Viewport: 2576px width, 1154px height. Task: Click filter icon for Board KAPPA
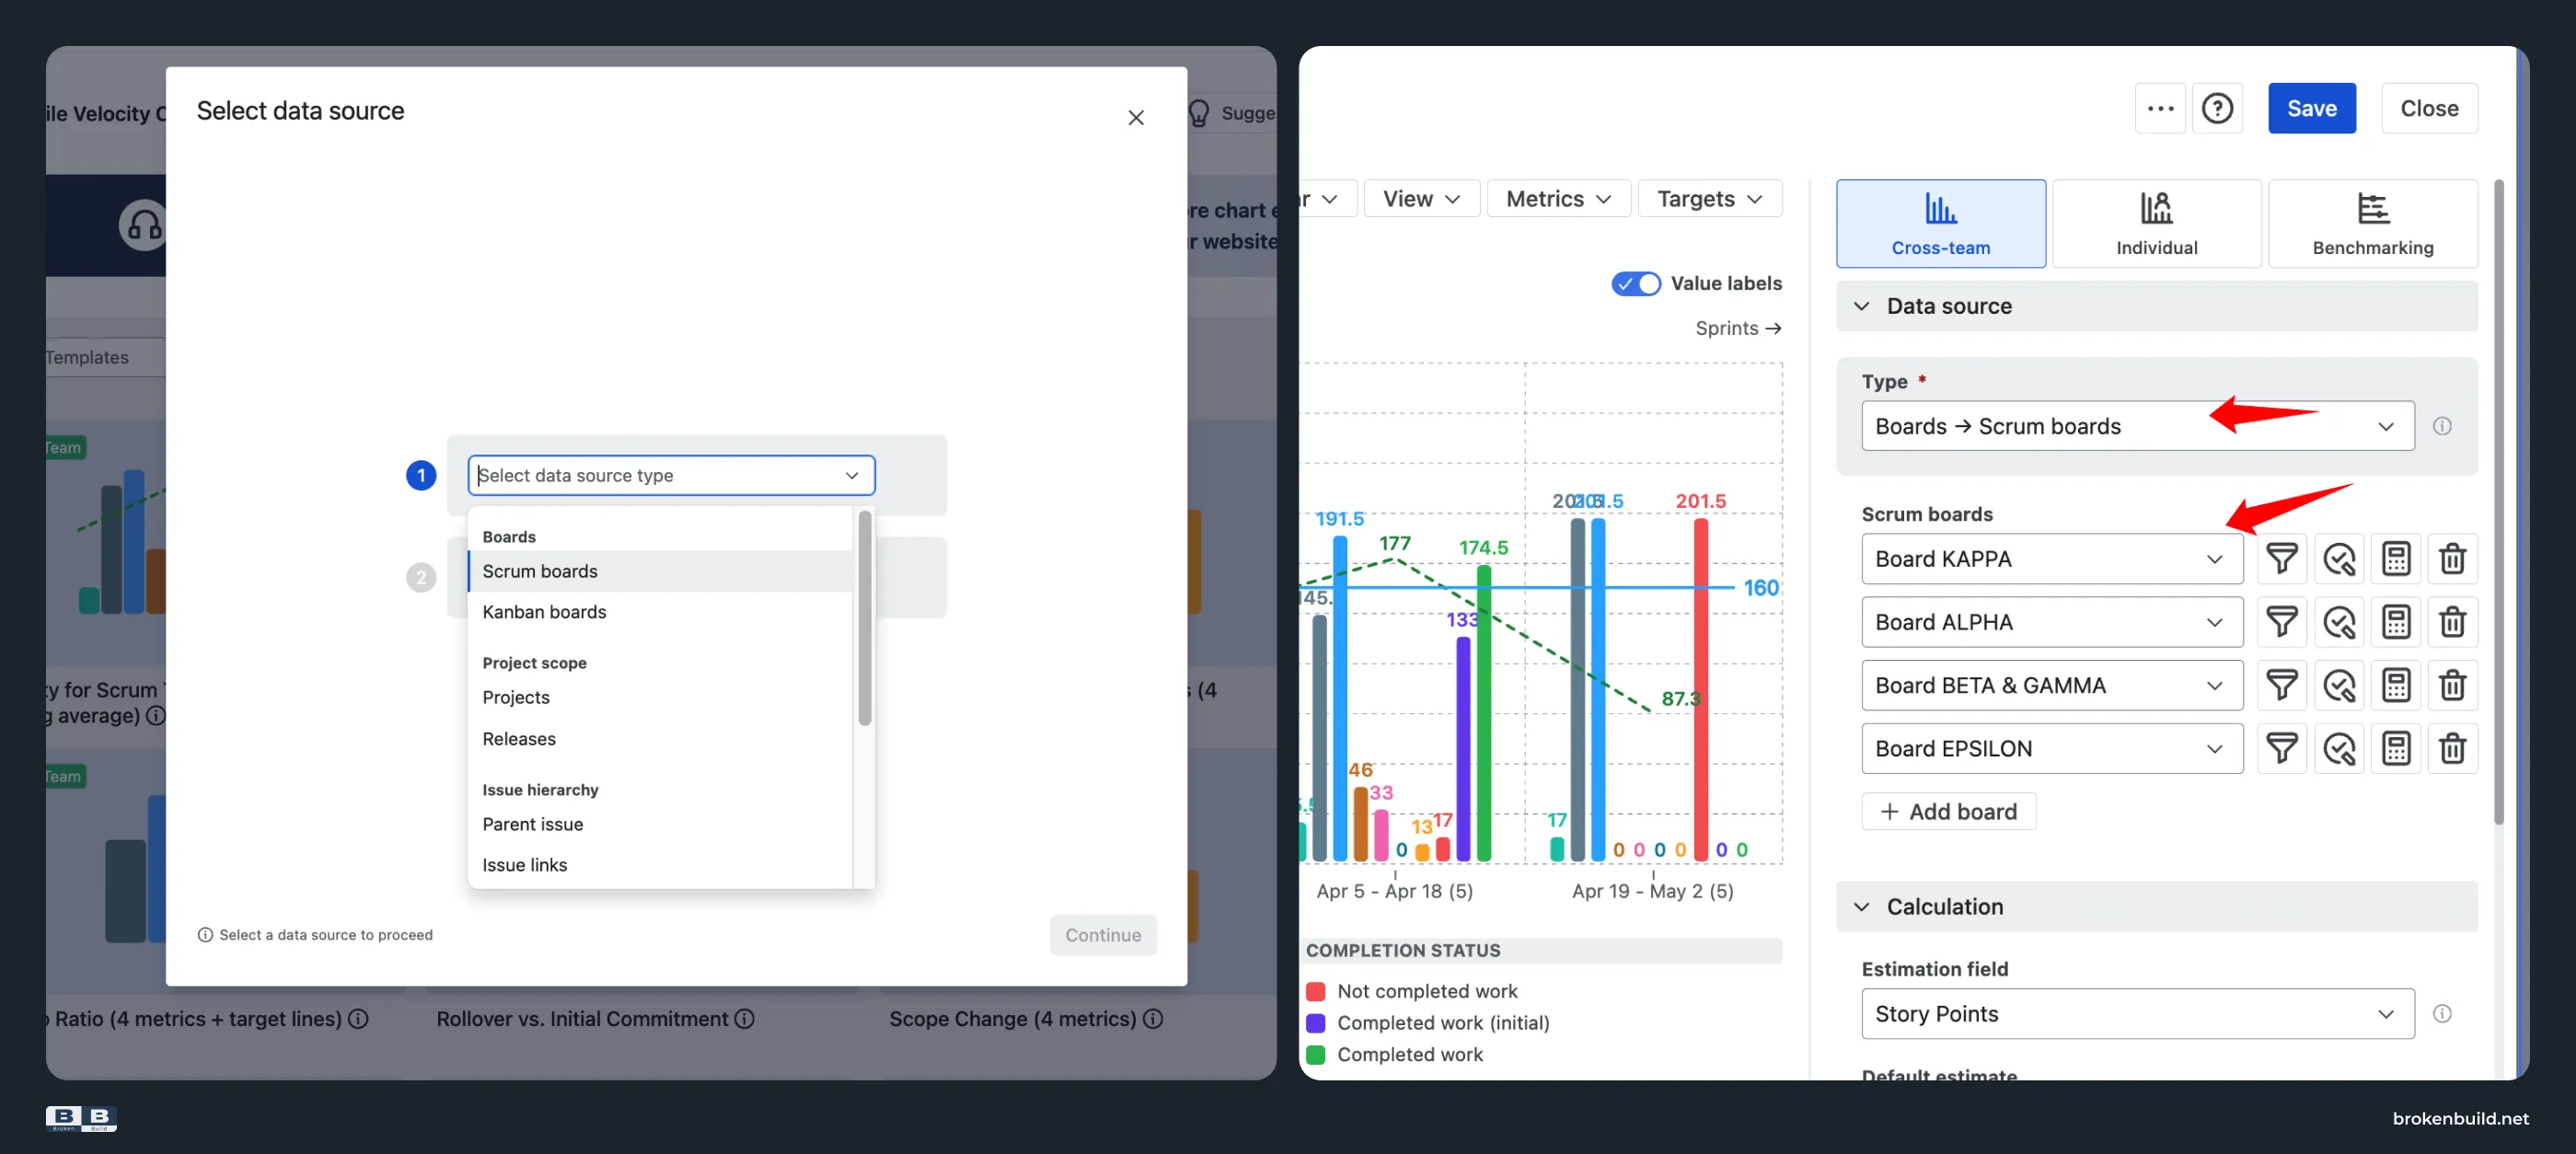click(2281, 558)
